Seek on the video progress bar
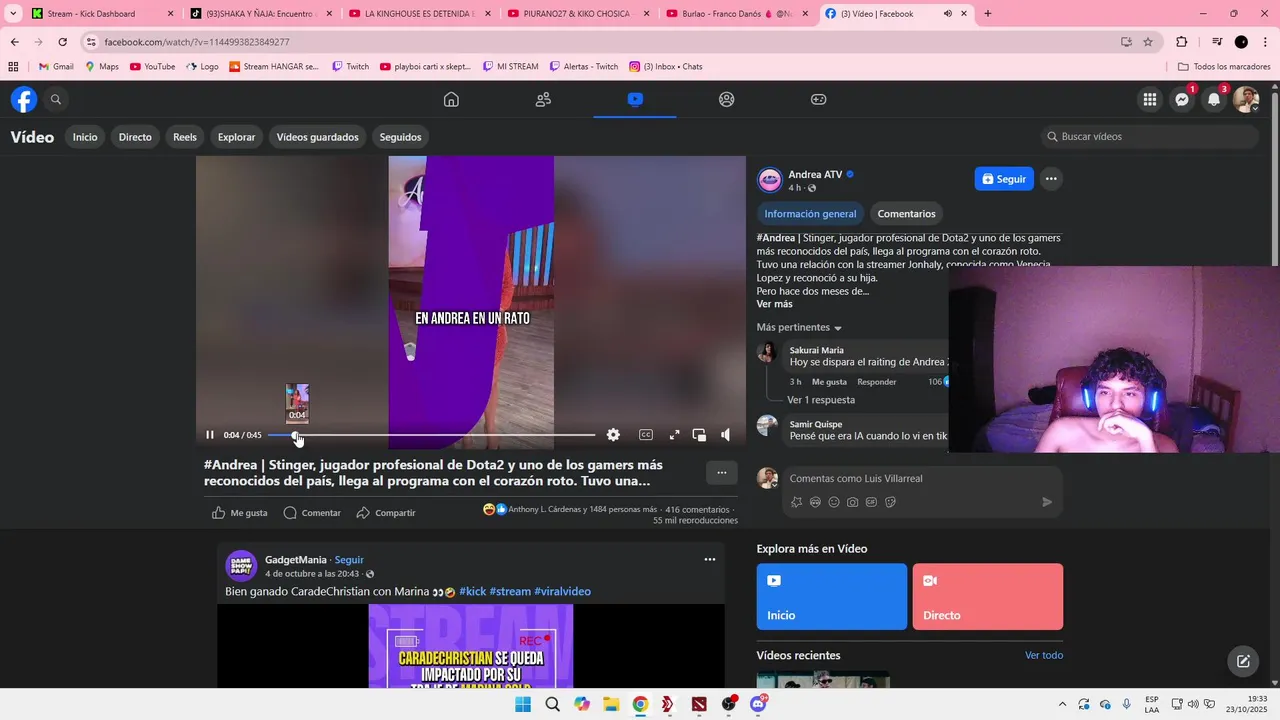The image size is (1280, 720). pos(432,435)
